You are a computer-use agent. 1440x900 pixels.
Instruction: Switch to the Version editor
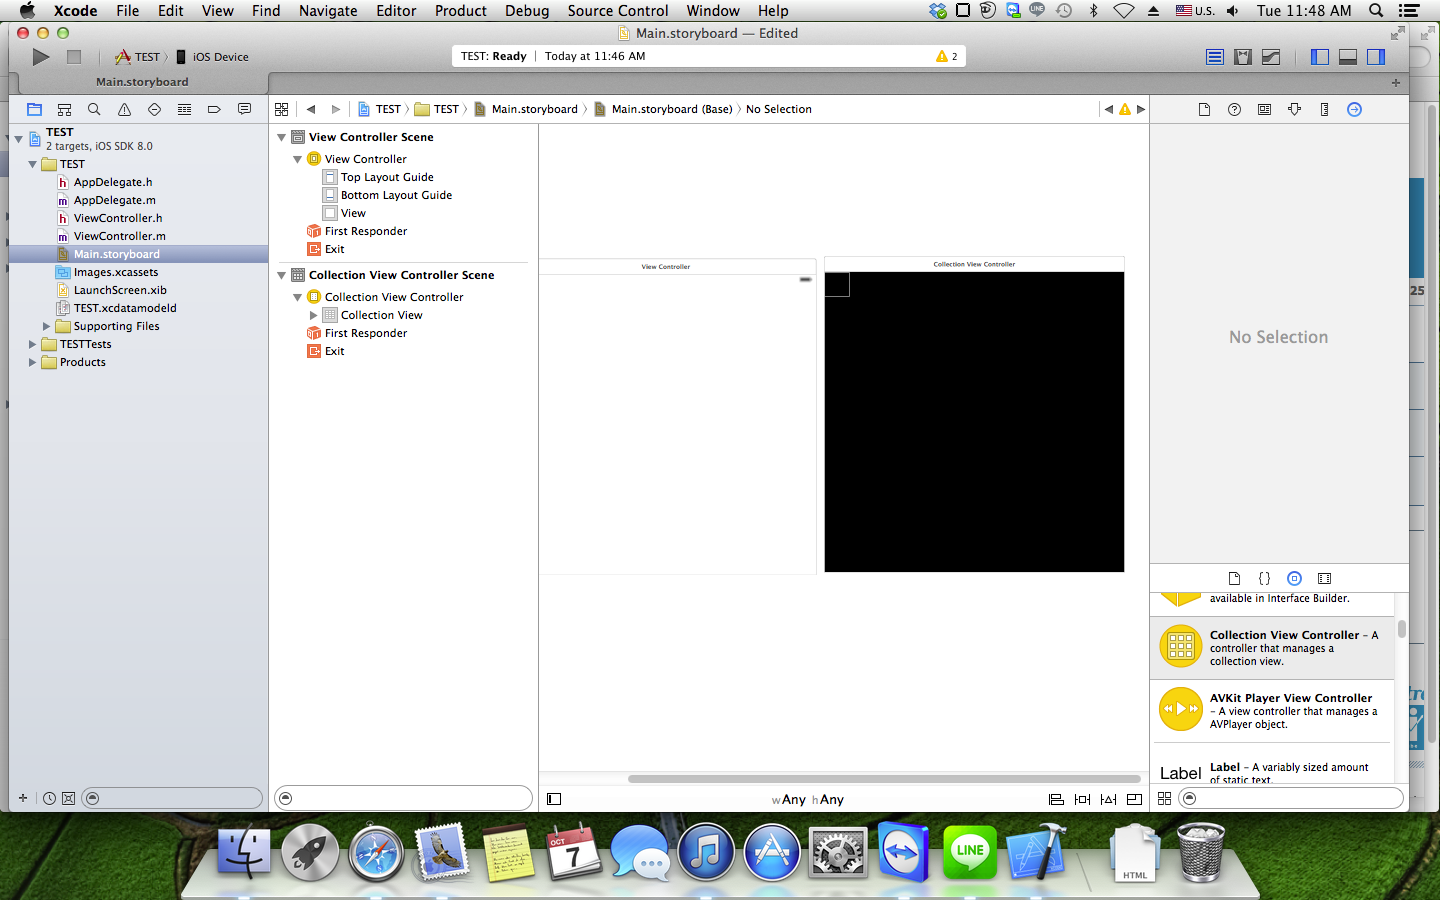click(x=1271, y=57)
